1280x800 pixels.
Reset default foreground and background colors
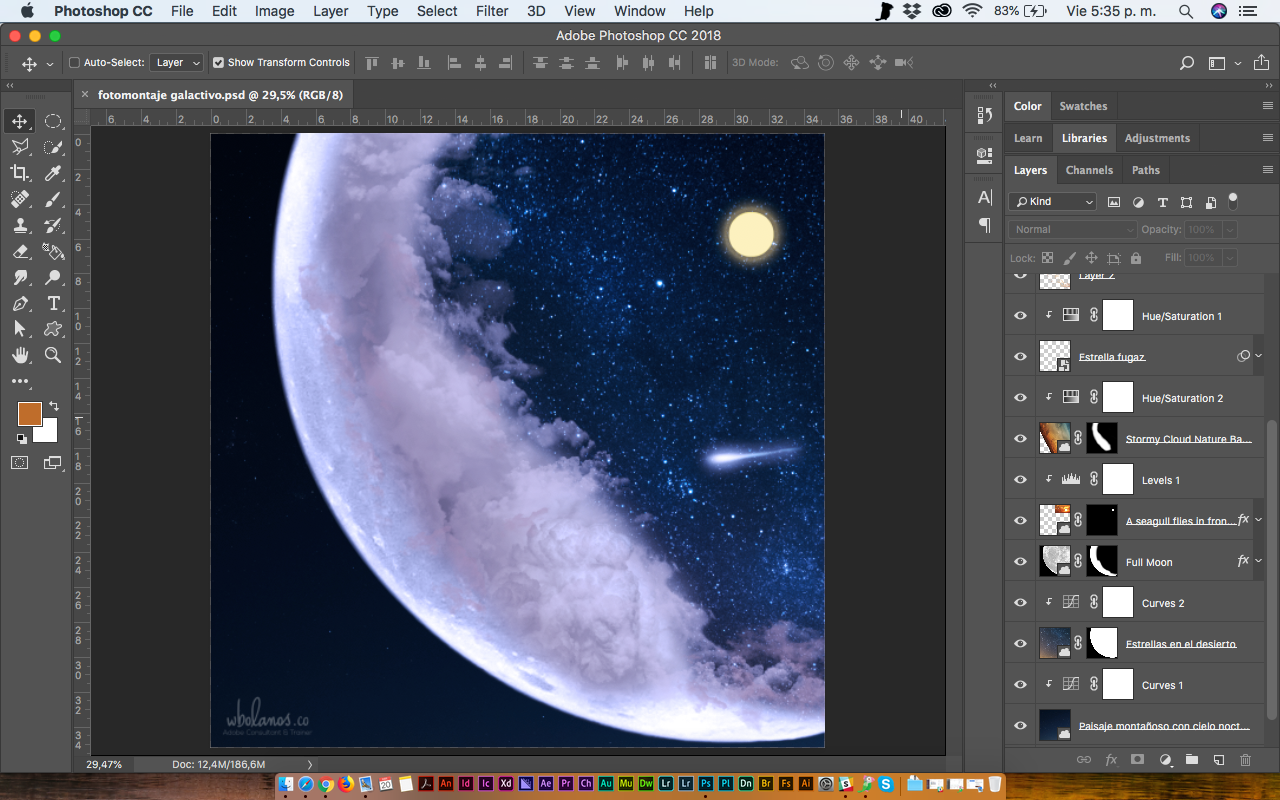point(21,438)
